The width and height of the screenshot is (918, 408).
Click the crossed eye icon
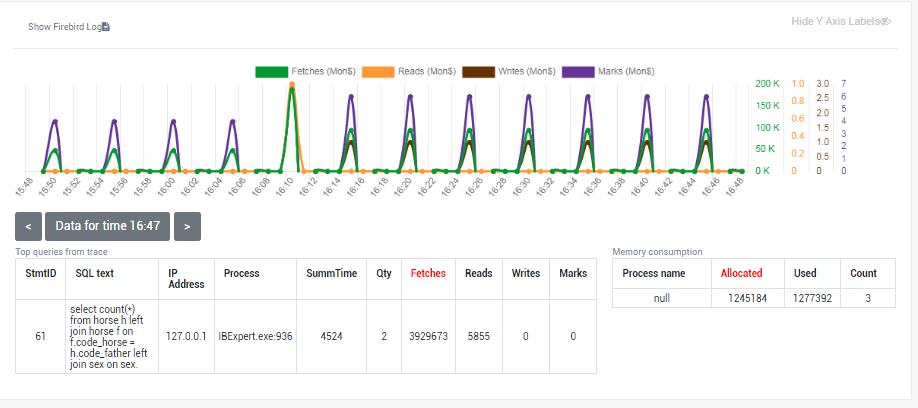(x=886, y=22)
